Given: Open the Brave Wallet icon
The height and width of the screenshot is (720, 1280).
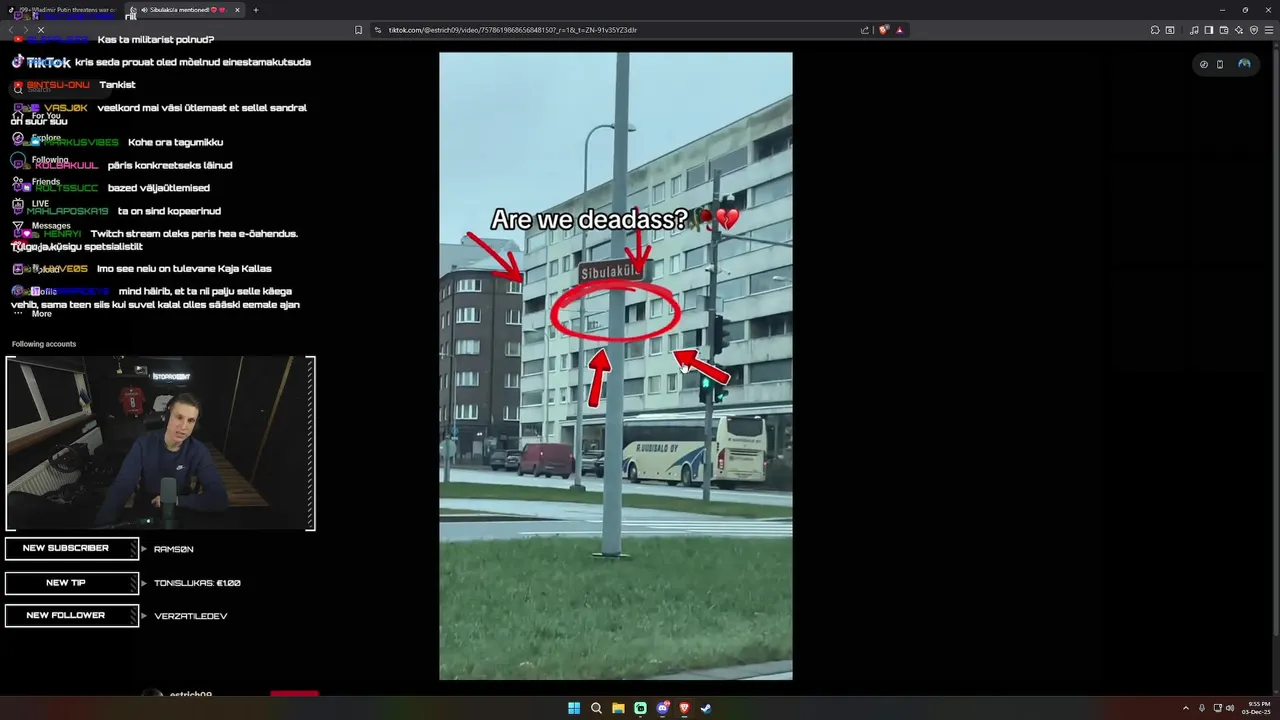Looking at the screenshot, I should pyautogui.click(x=1224, y=30).
